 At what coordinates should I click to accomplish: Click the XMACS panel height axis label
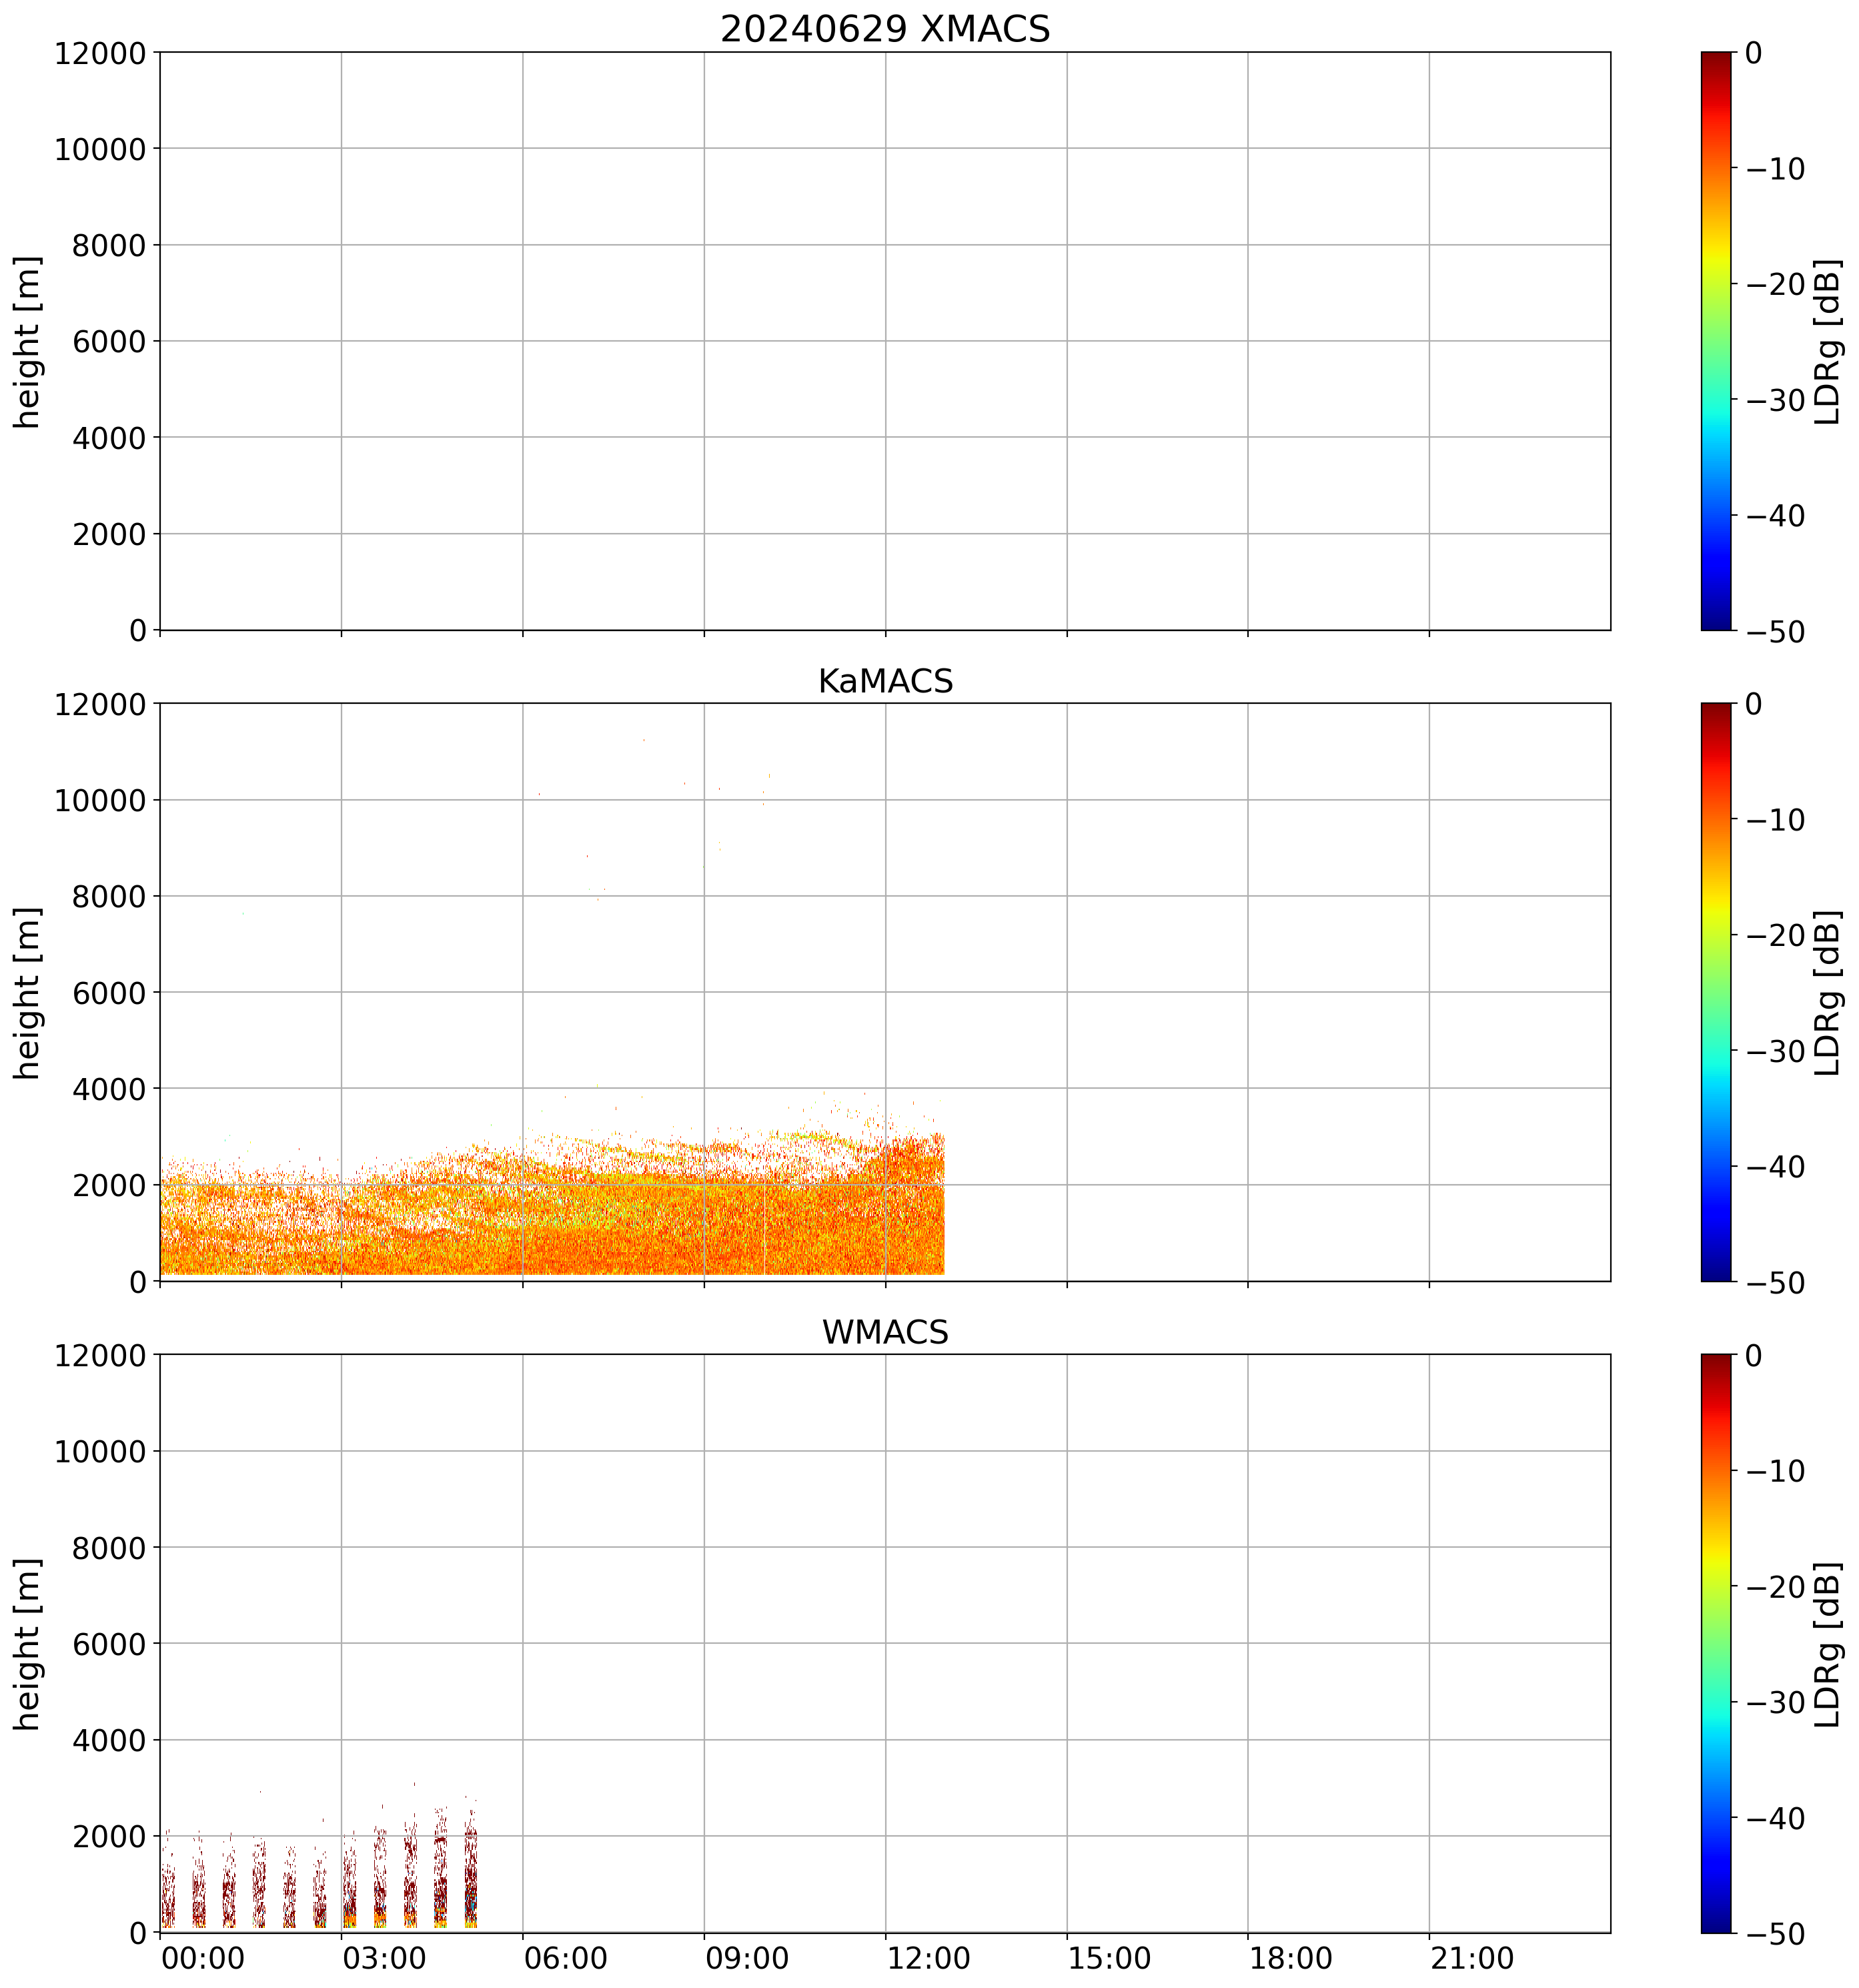27,341
